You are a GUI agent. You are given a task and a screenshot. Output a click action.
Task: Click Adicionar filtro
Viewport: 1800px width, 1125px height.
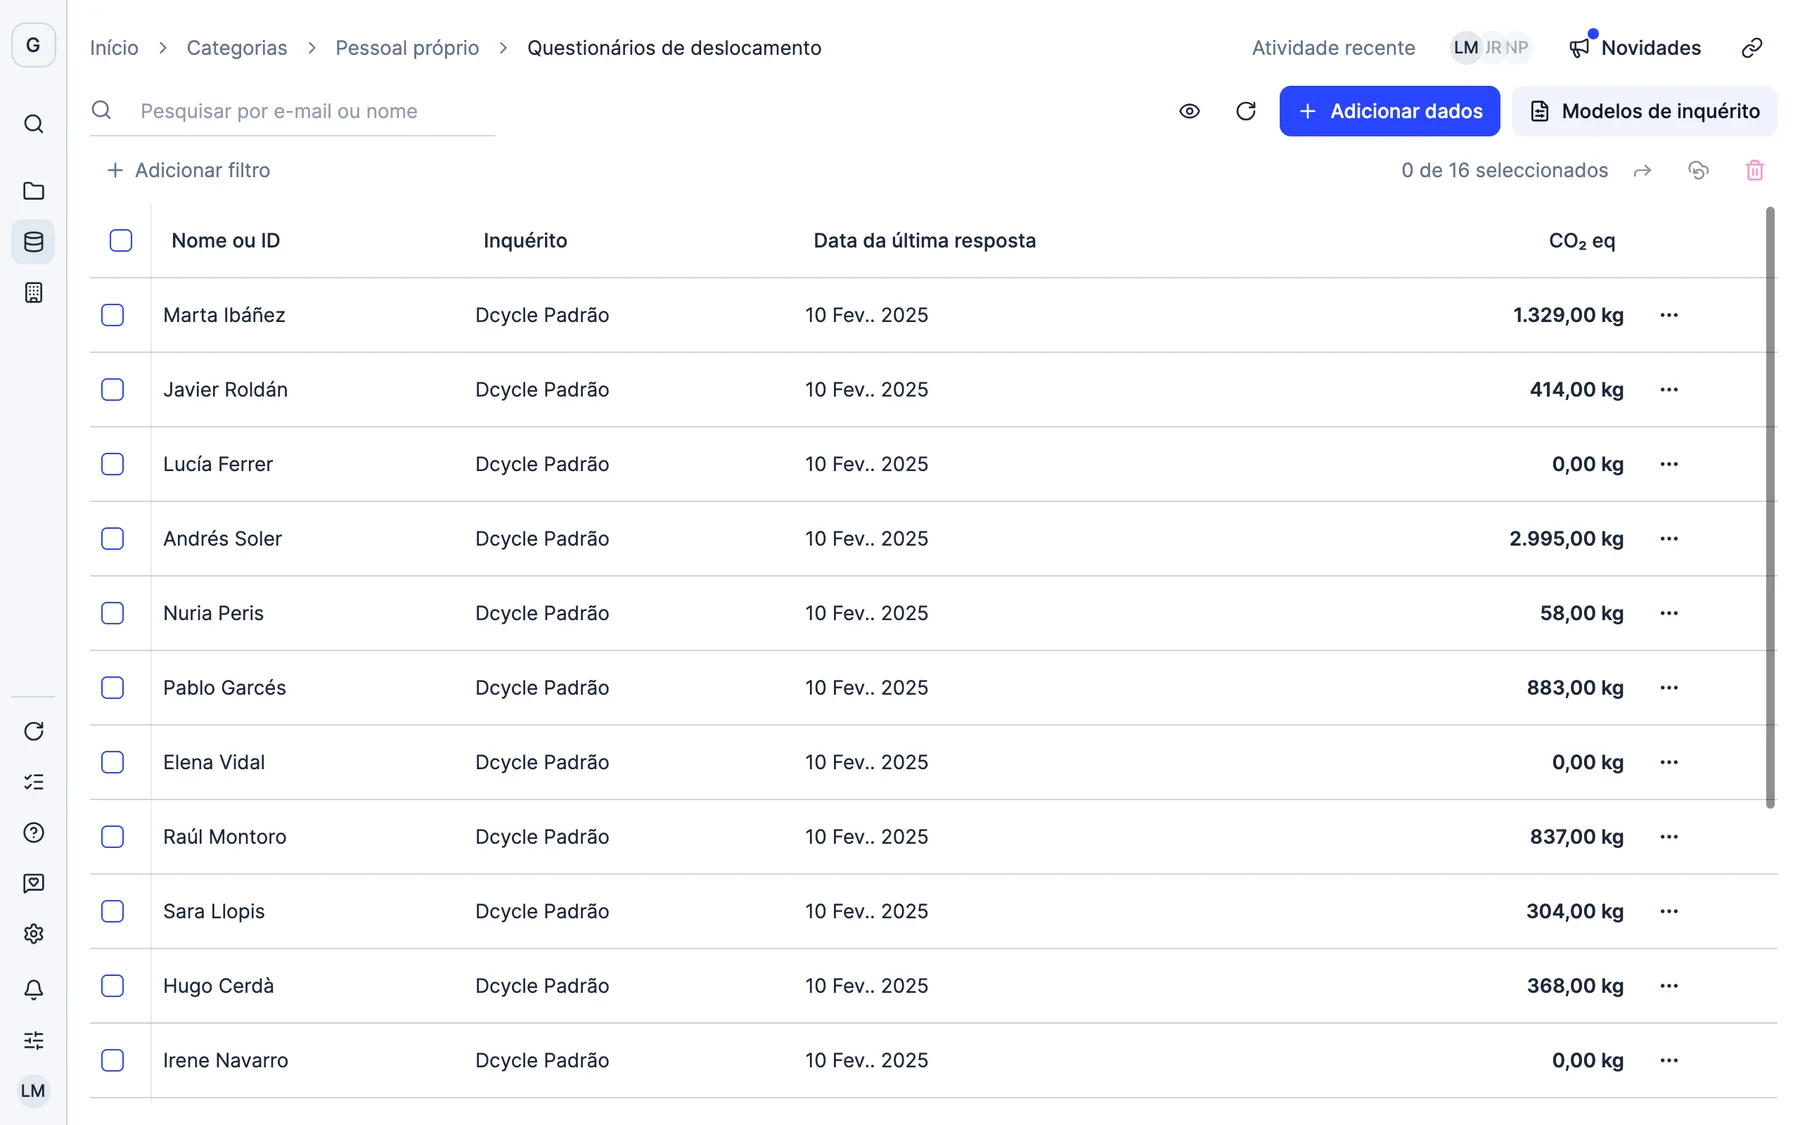[x=188, y=171]
